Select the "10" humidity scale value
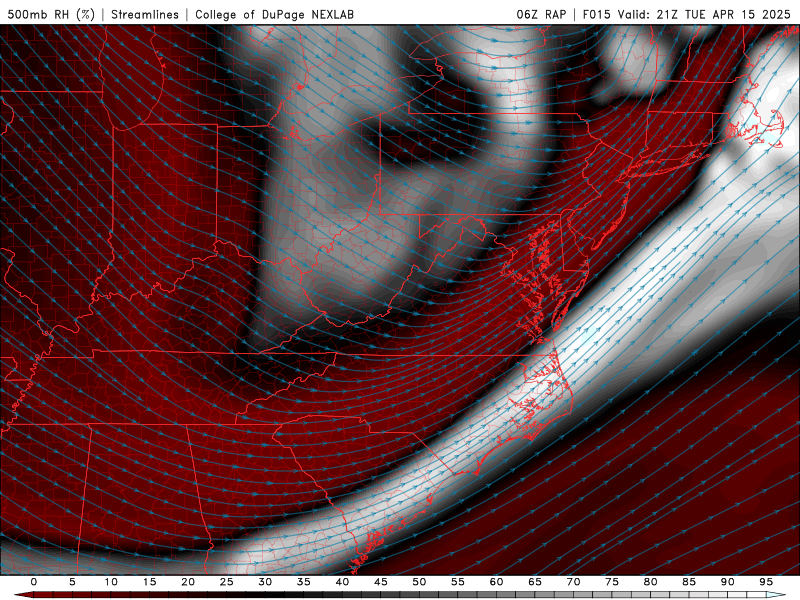The height and width of the screenshot is (600, 800). (x=111, y=582)
